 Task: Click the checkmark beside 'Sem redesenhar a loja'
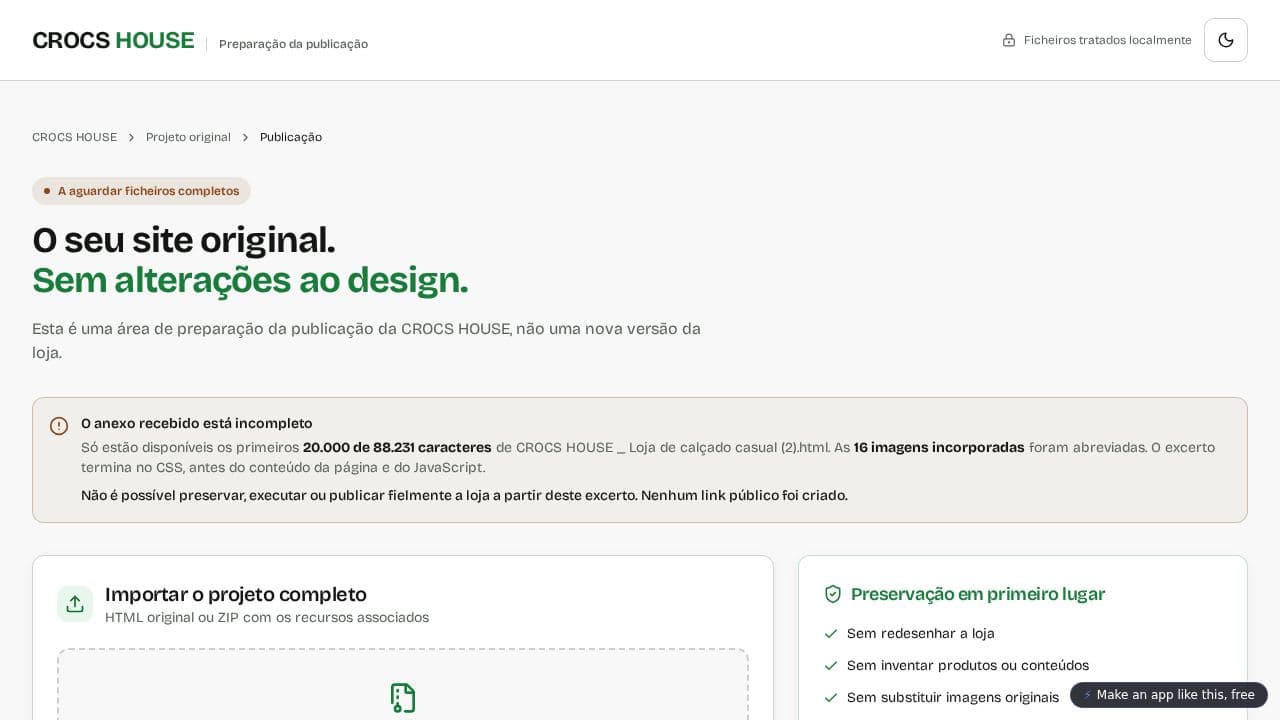click(831, 633)
